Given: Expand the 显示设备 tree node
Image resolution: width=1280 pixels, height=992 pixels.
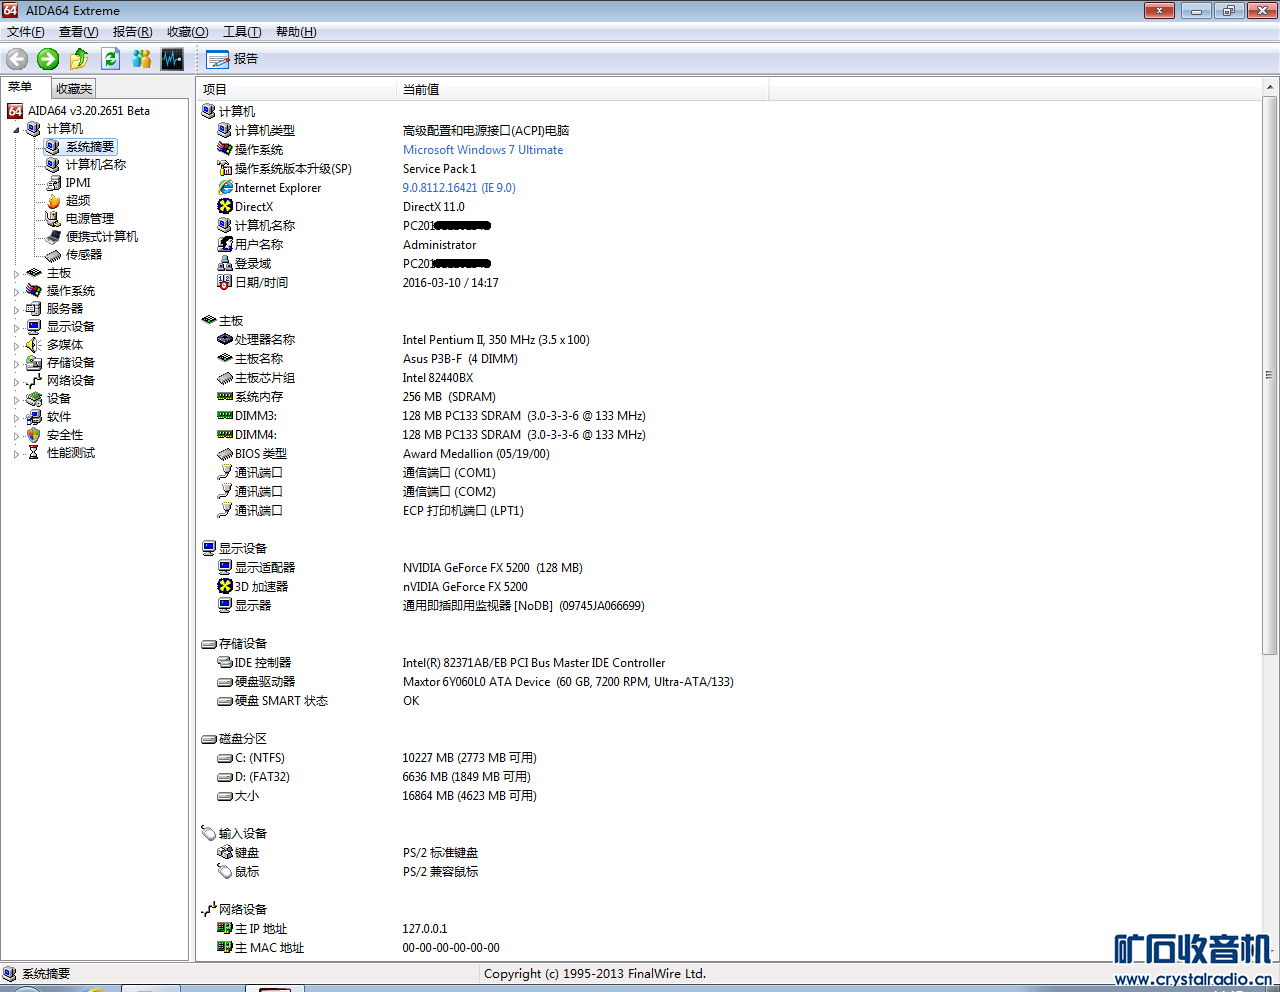Looking at the screenshot, I should [x=16, y=327].
